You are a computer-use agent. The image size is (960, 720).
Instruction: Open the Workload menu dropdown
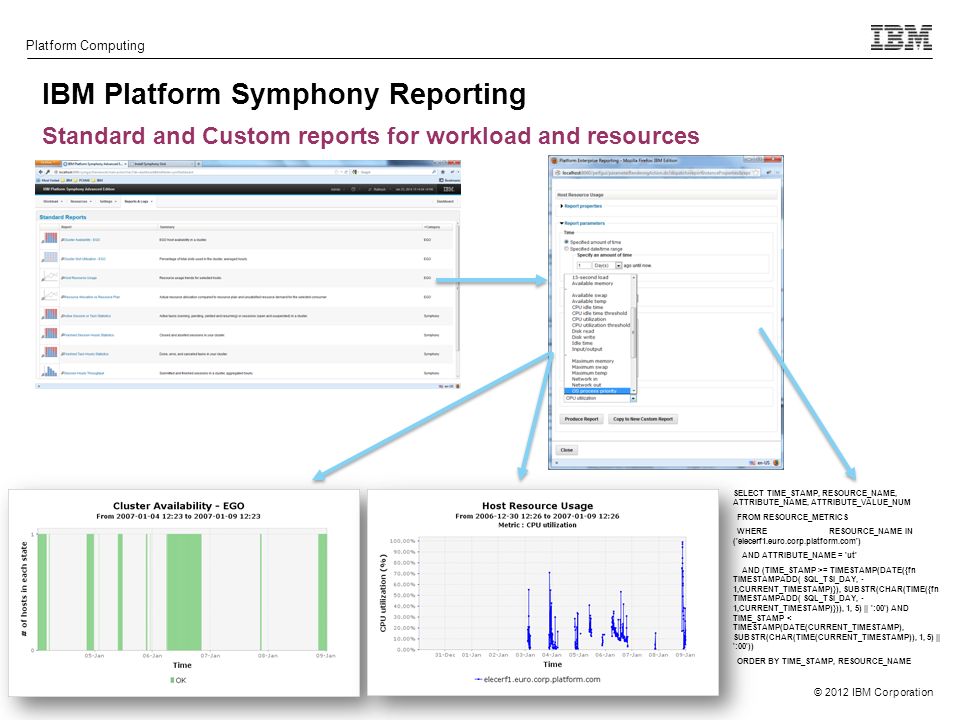[52, 201]
